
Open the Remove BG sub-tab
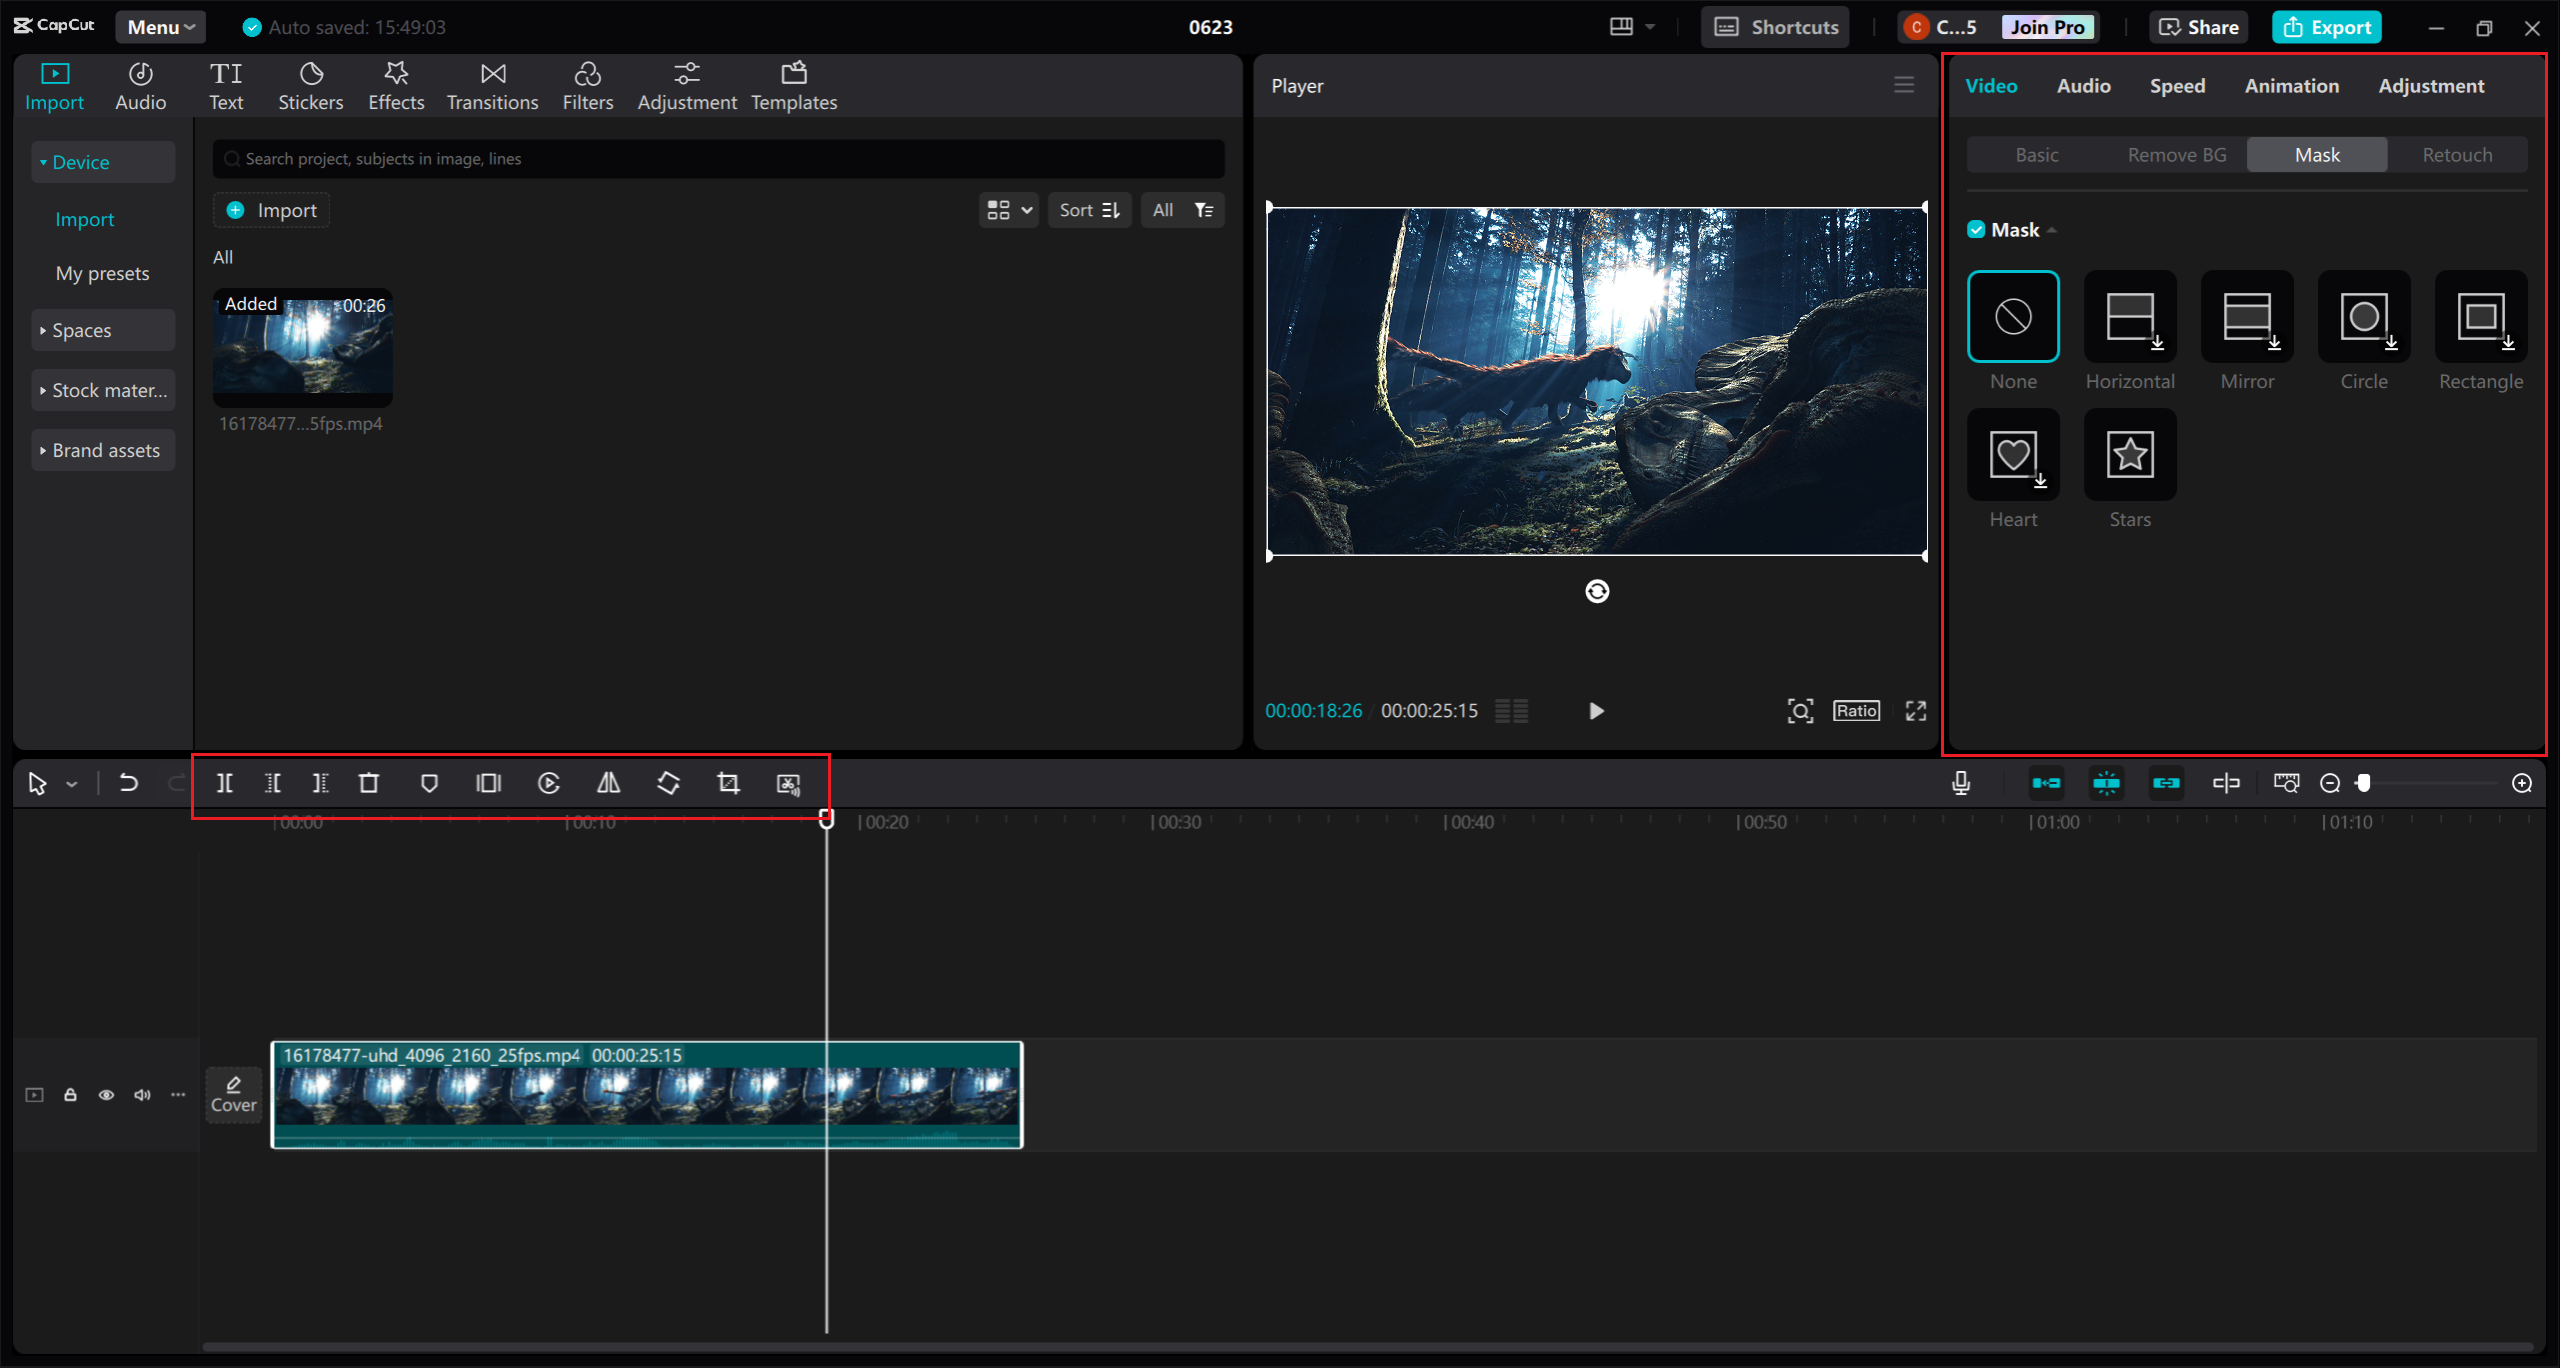coord(2176,155)
